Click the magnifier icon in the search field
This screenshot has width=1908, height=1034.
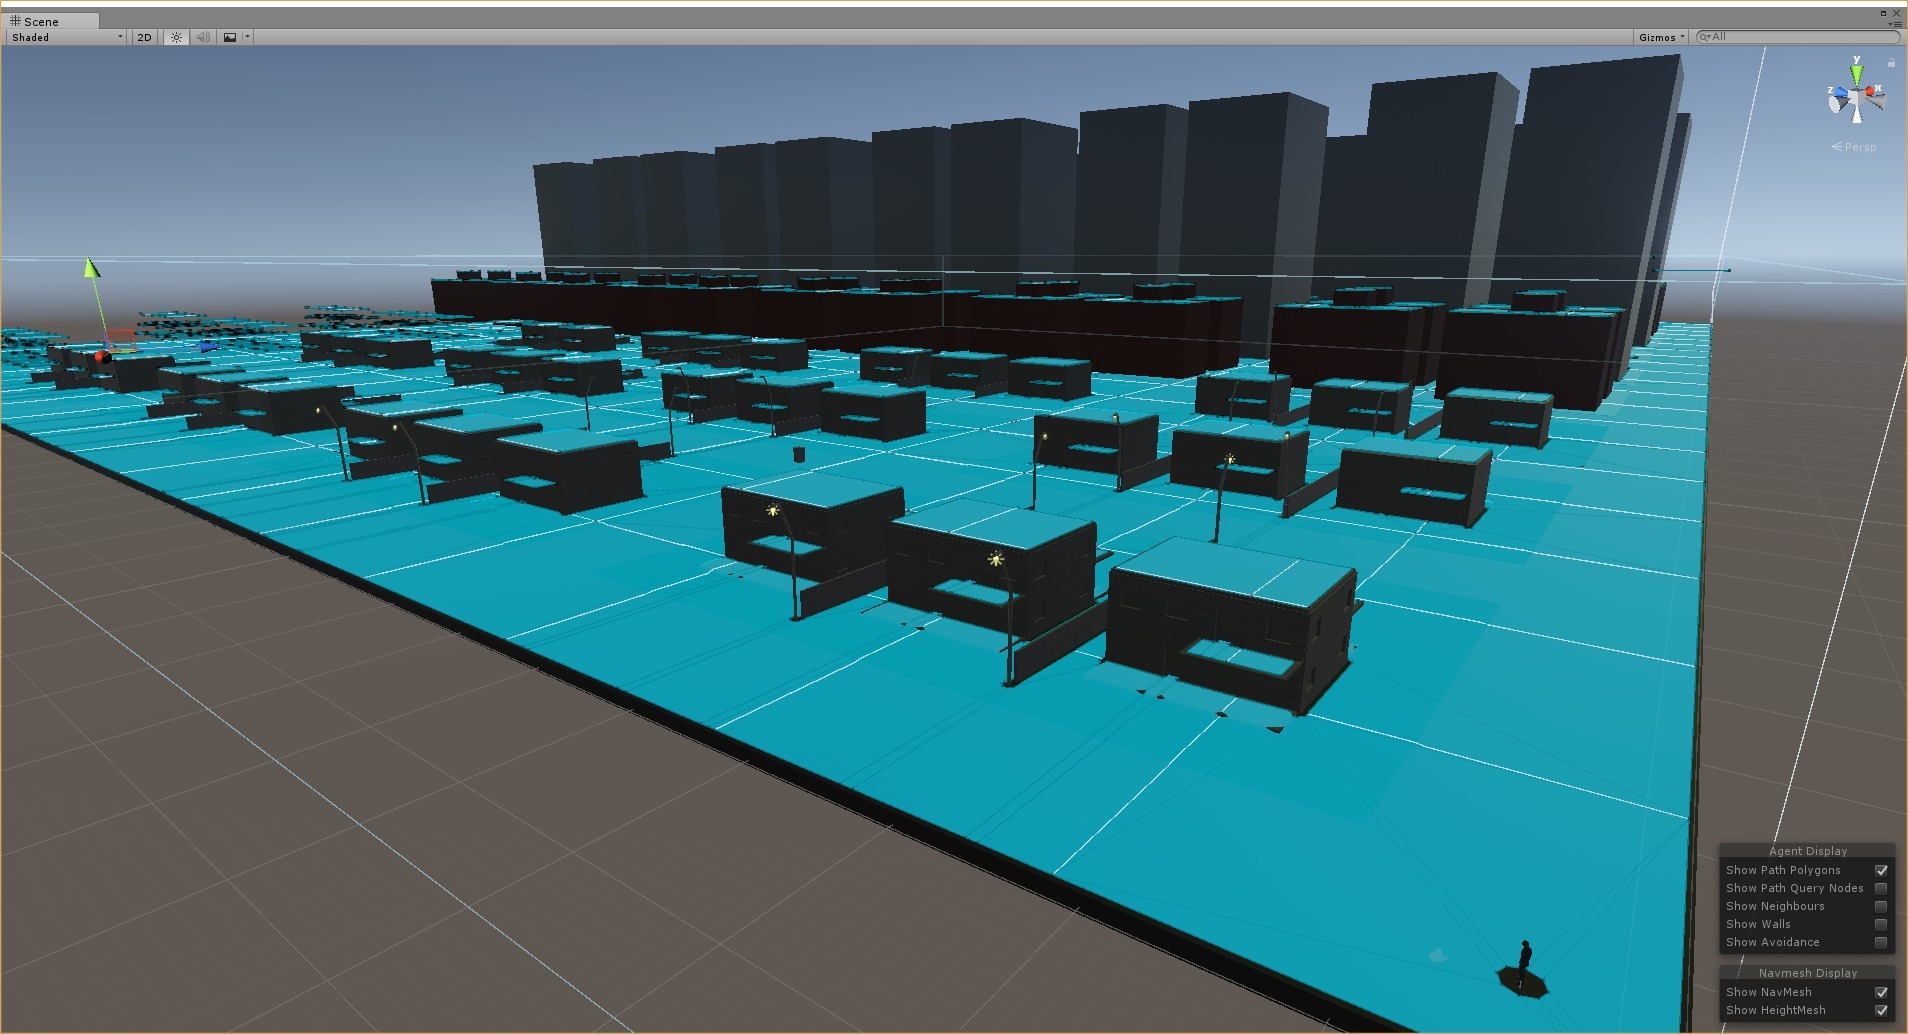coord(1704,37)
